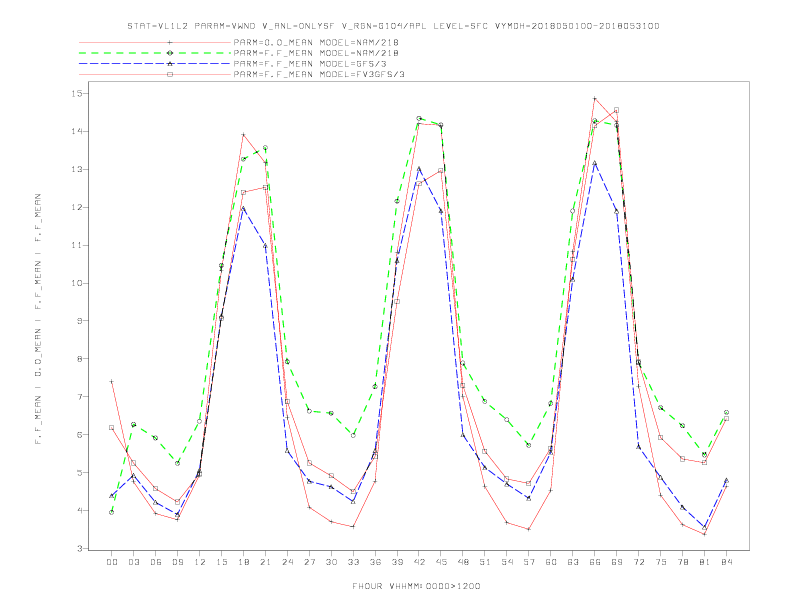Select legend entry PARM=O.O_MEAN MODEL=NAM/218
This screenshot has width=792, height=612.
(316, 42)
